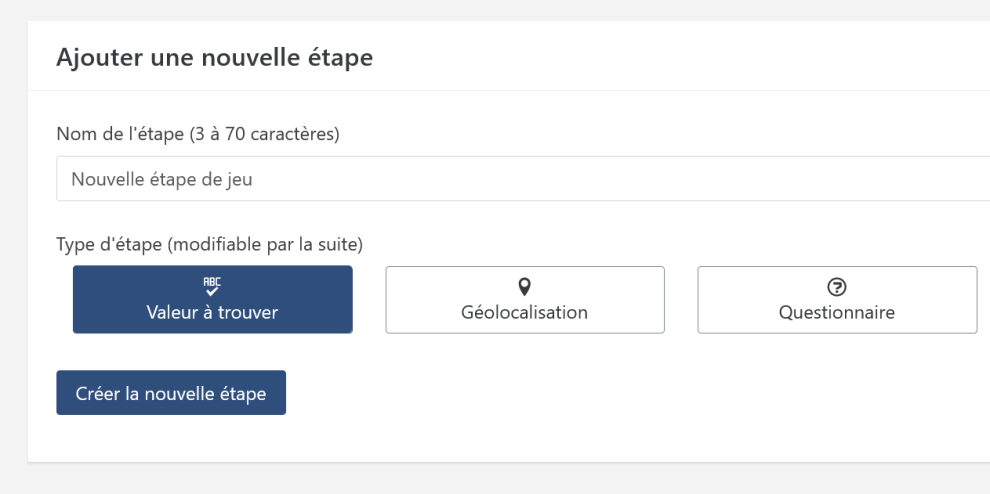Click the question mark icon for Questionnaire
Screen dimensions: 990x494
pos(836,287)
